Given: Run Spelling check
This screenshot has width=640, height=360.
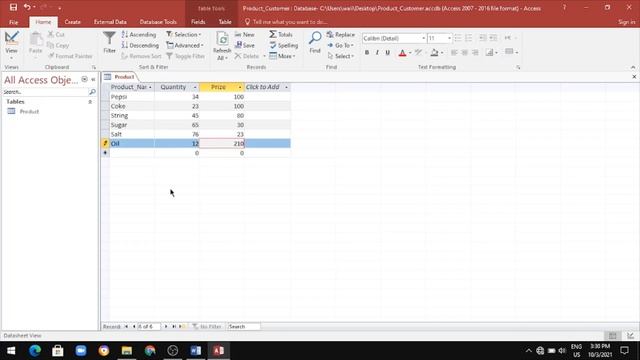Looking at the screenshot, I should point(283,45).
